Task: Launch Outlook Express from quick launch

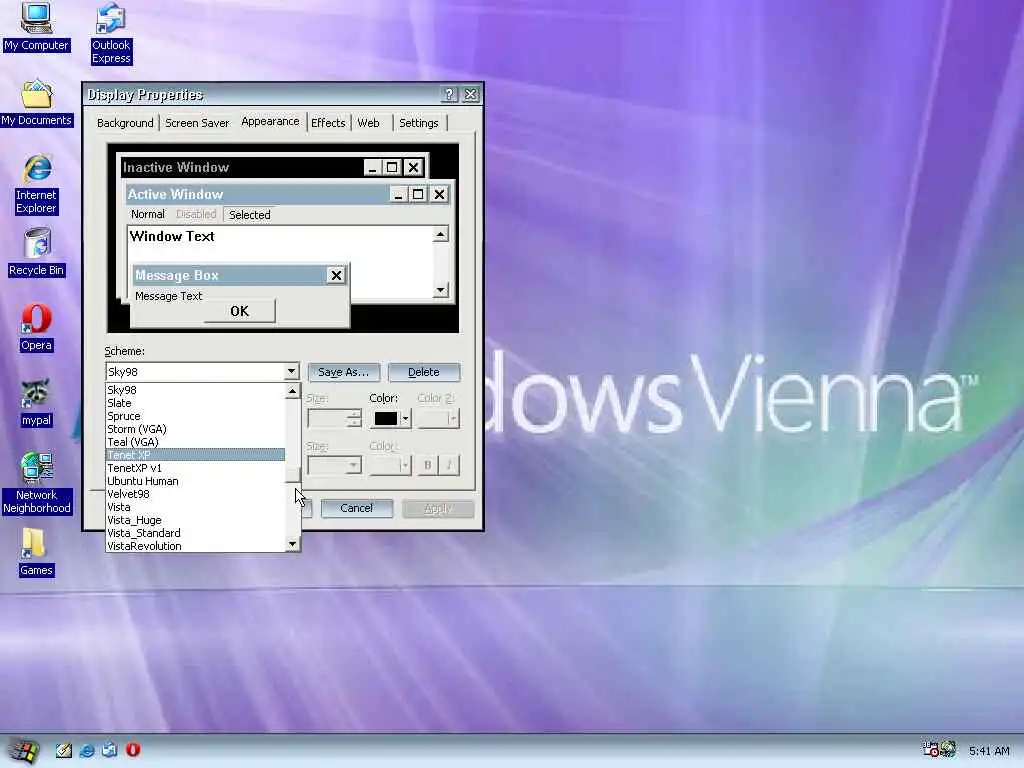Action: [109, 750]
